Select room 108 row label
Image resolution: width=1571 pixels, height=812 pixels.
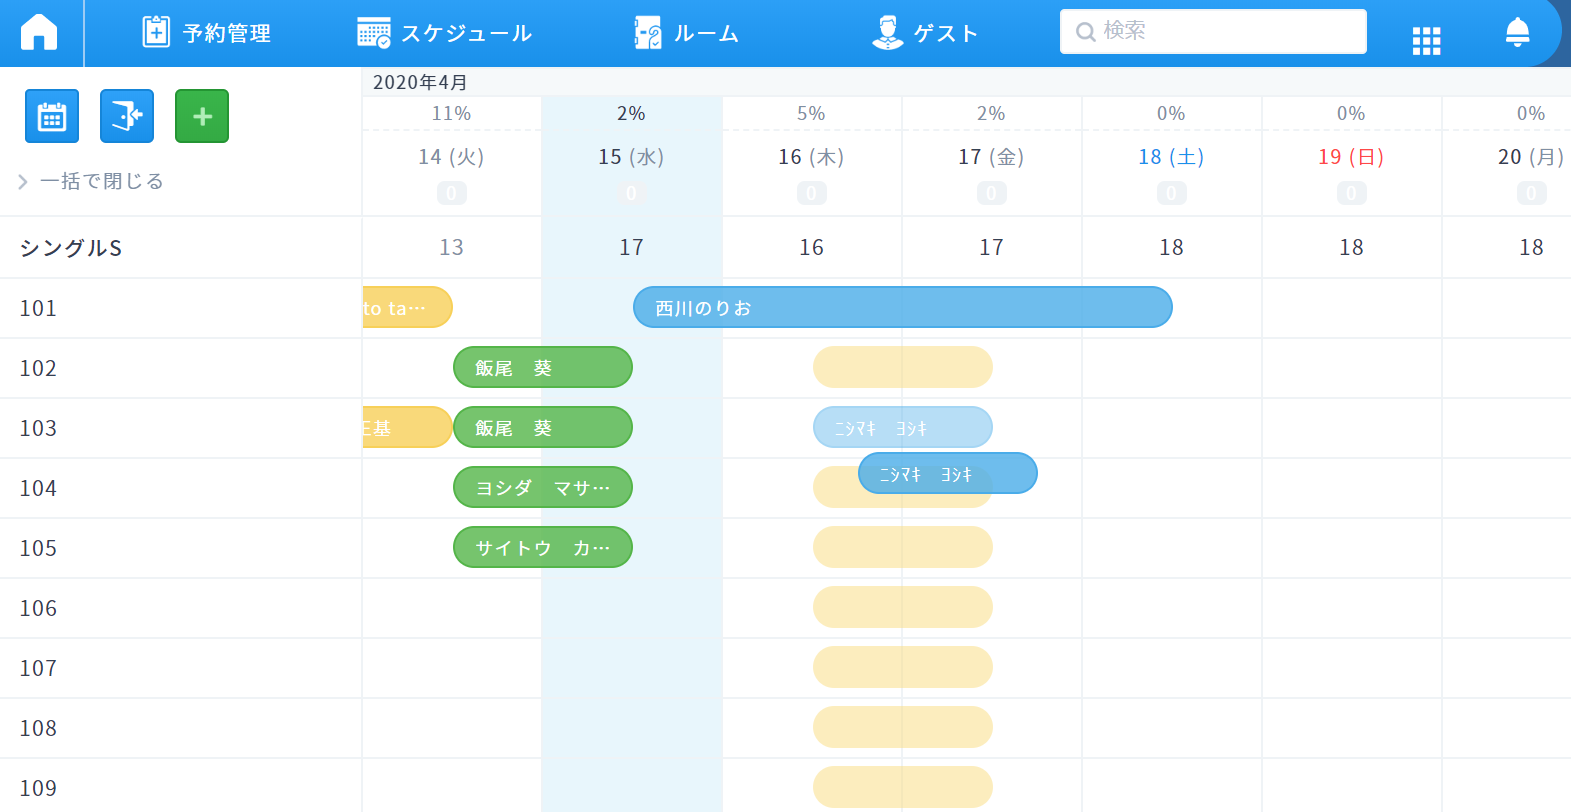coord(38,728)
